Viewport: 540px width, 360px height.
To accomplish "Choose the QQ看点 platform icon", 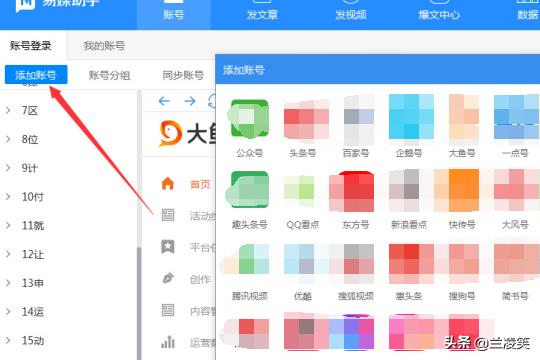I will point(299,191).
